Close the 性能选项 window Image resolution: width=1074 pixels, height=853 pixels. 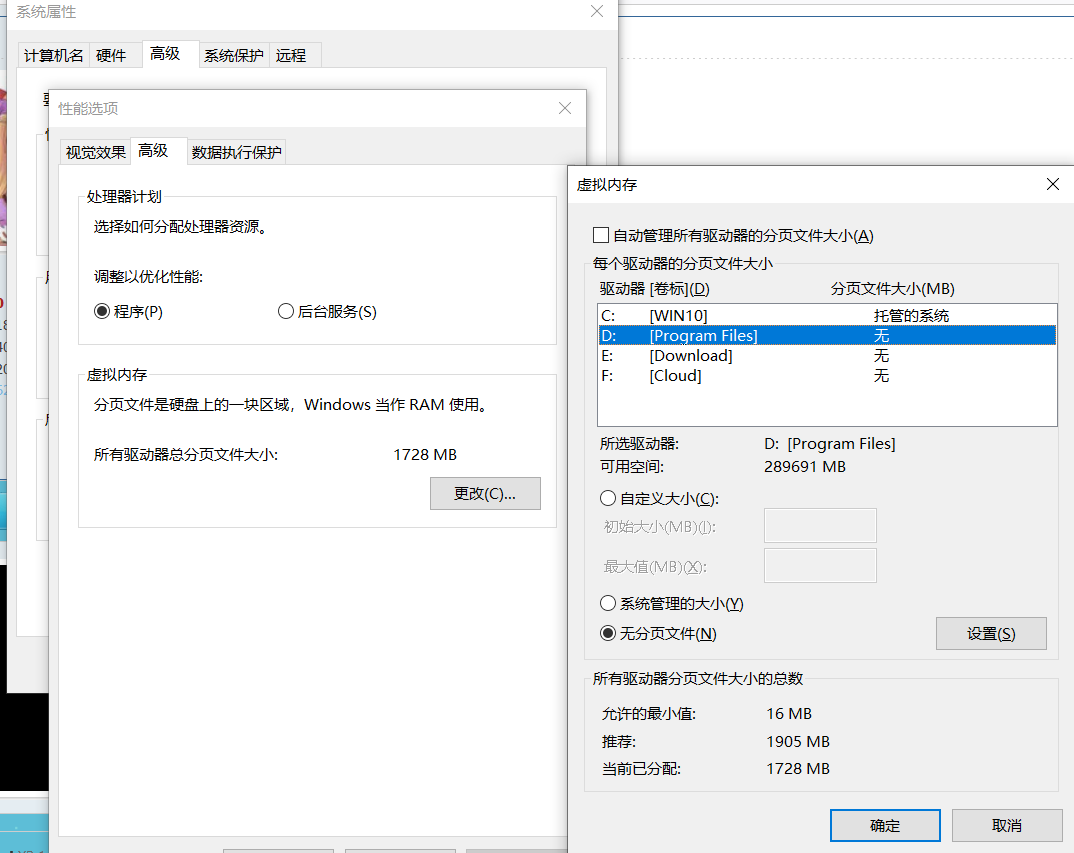565,108
